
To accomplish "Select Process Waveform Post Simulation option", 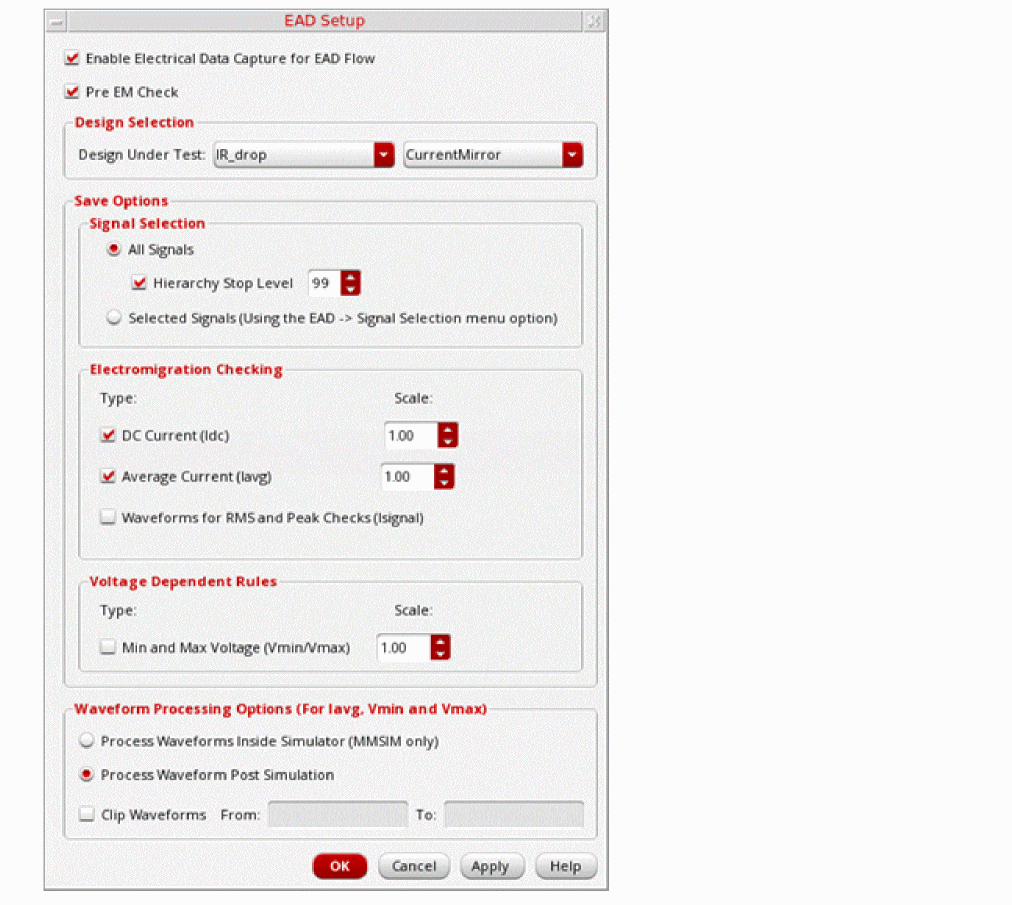I will coord(86,775).
